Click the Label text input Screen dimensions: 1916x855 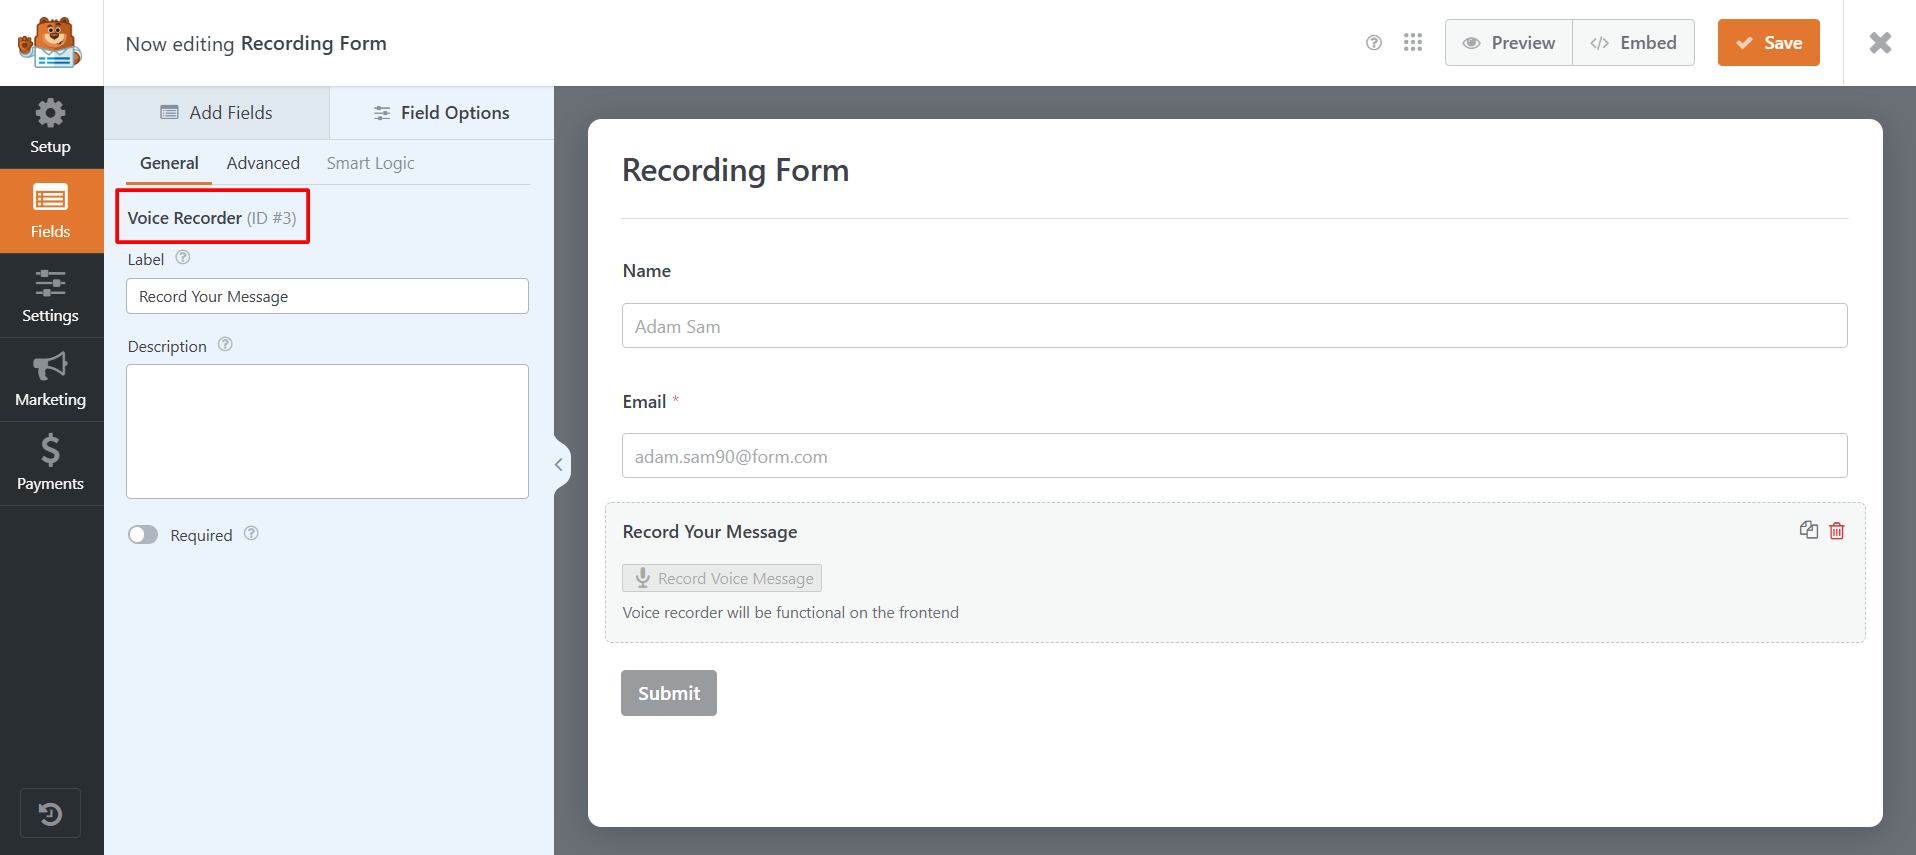(x=327, y=297)
